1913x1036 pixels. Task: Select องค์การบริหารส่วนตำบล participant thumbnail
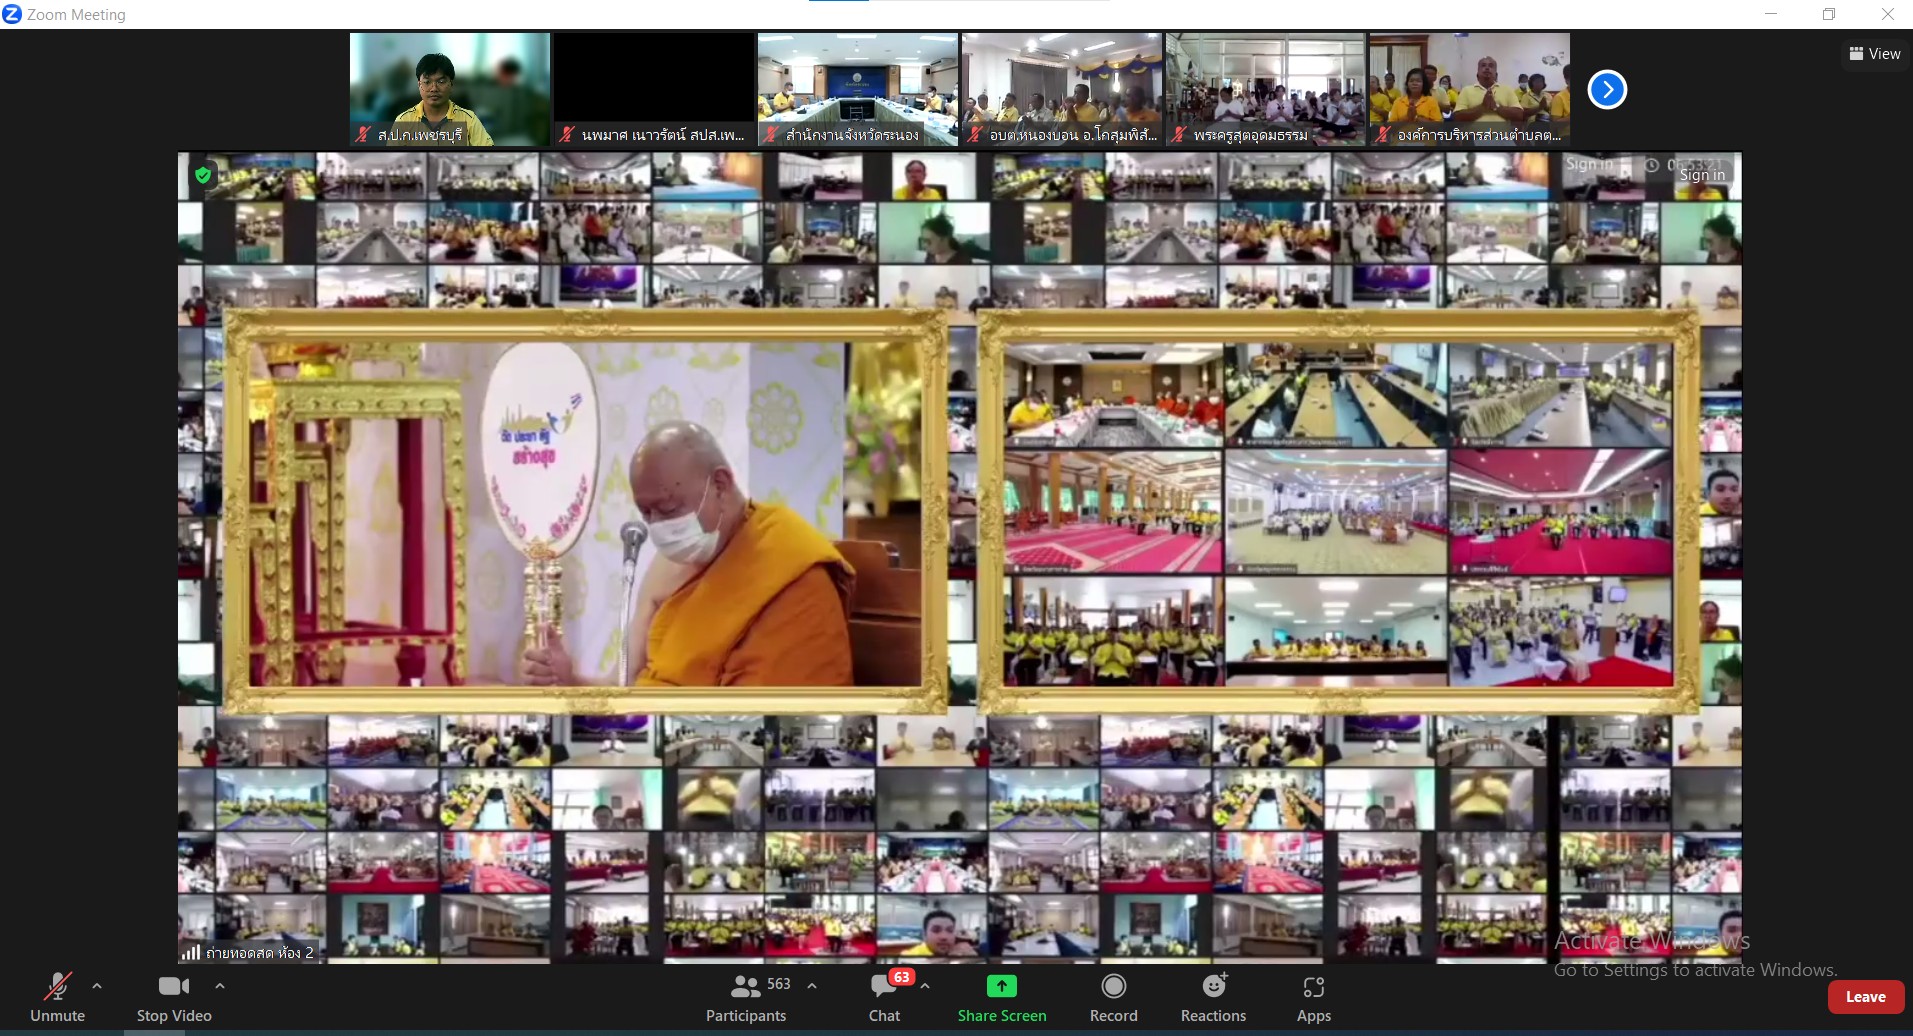tap(1470, 89)
